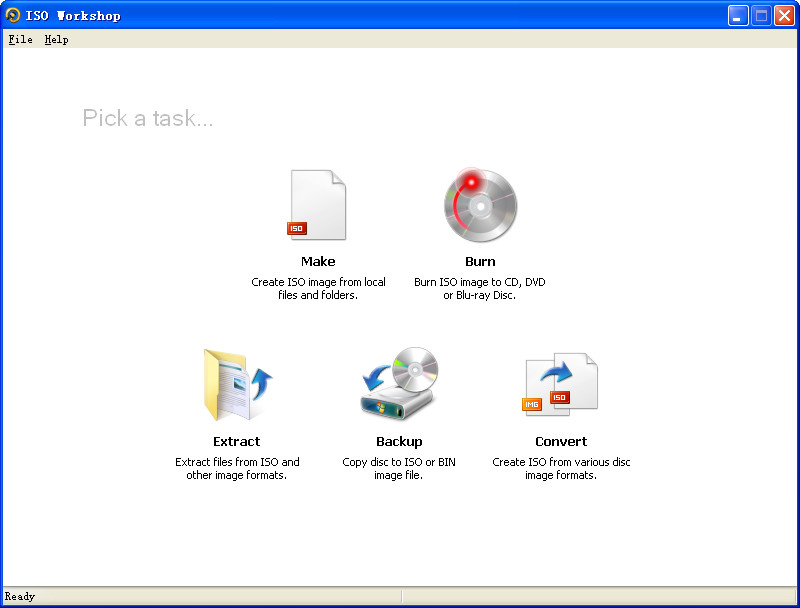Minimize the ISO Workshop window
Viewport: 800px width, 608px height.
tap(738, 16)
